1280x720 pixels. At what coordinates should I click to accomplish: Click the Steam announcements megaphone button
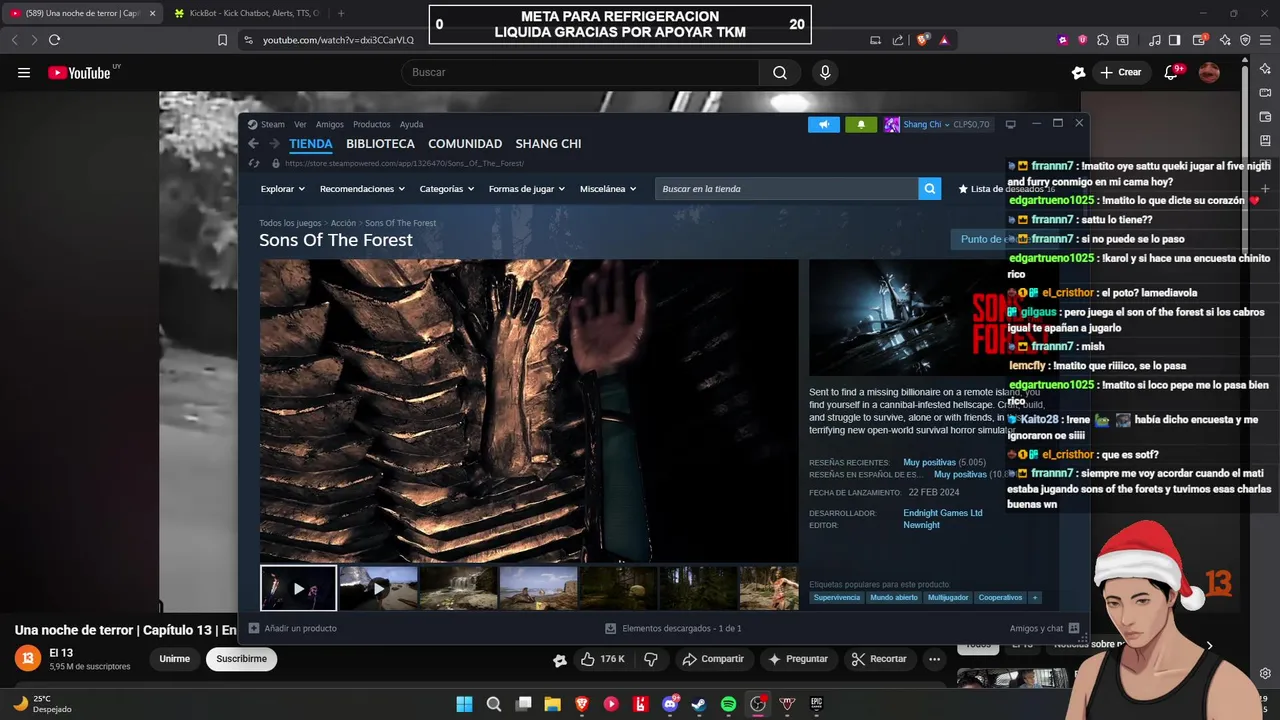click(x=824, y=124)
